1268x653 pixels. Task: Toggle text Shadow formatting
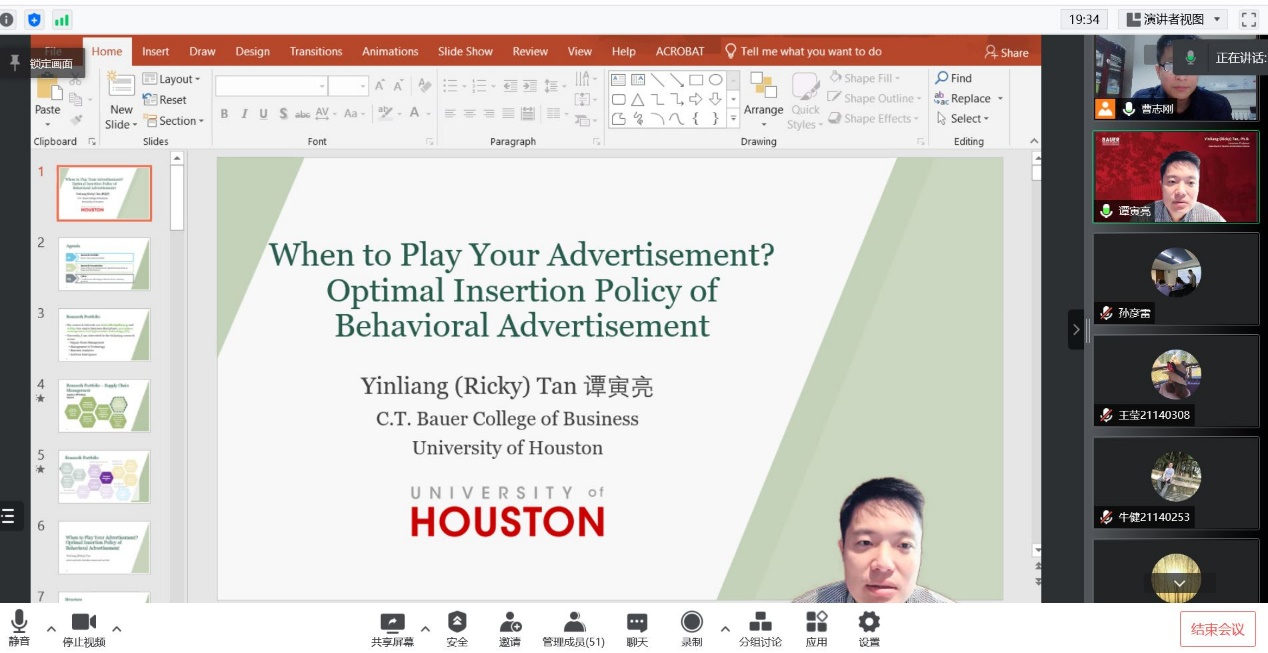pos(284,114)
